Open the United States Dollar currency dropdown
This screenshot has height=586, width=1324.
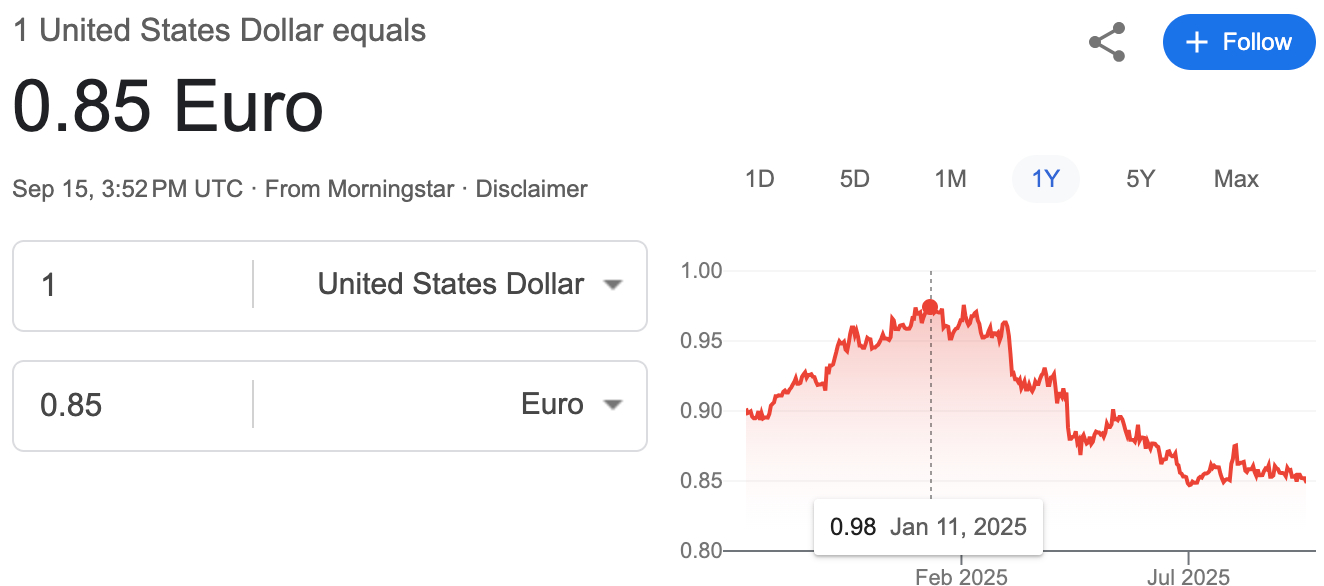point(470,285)
